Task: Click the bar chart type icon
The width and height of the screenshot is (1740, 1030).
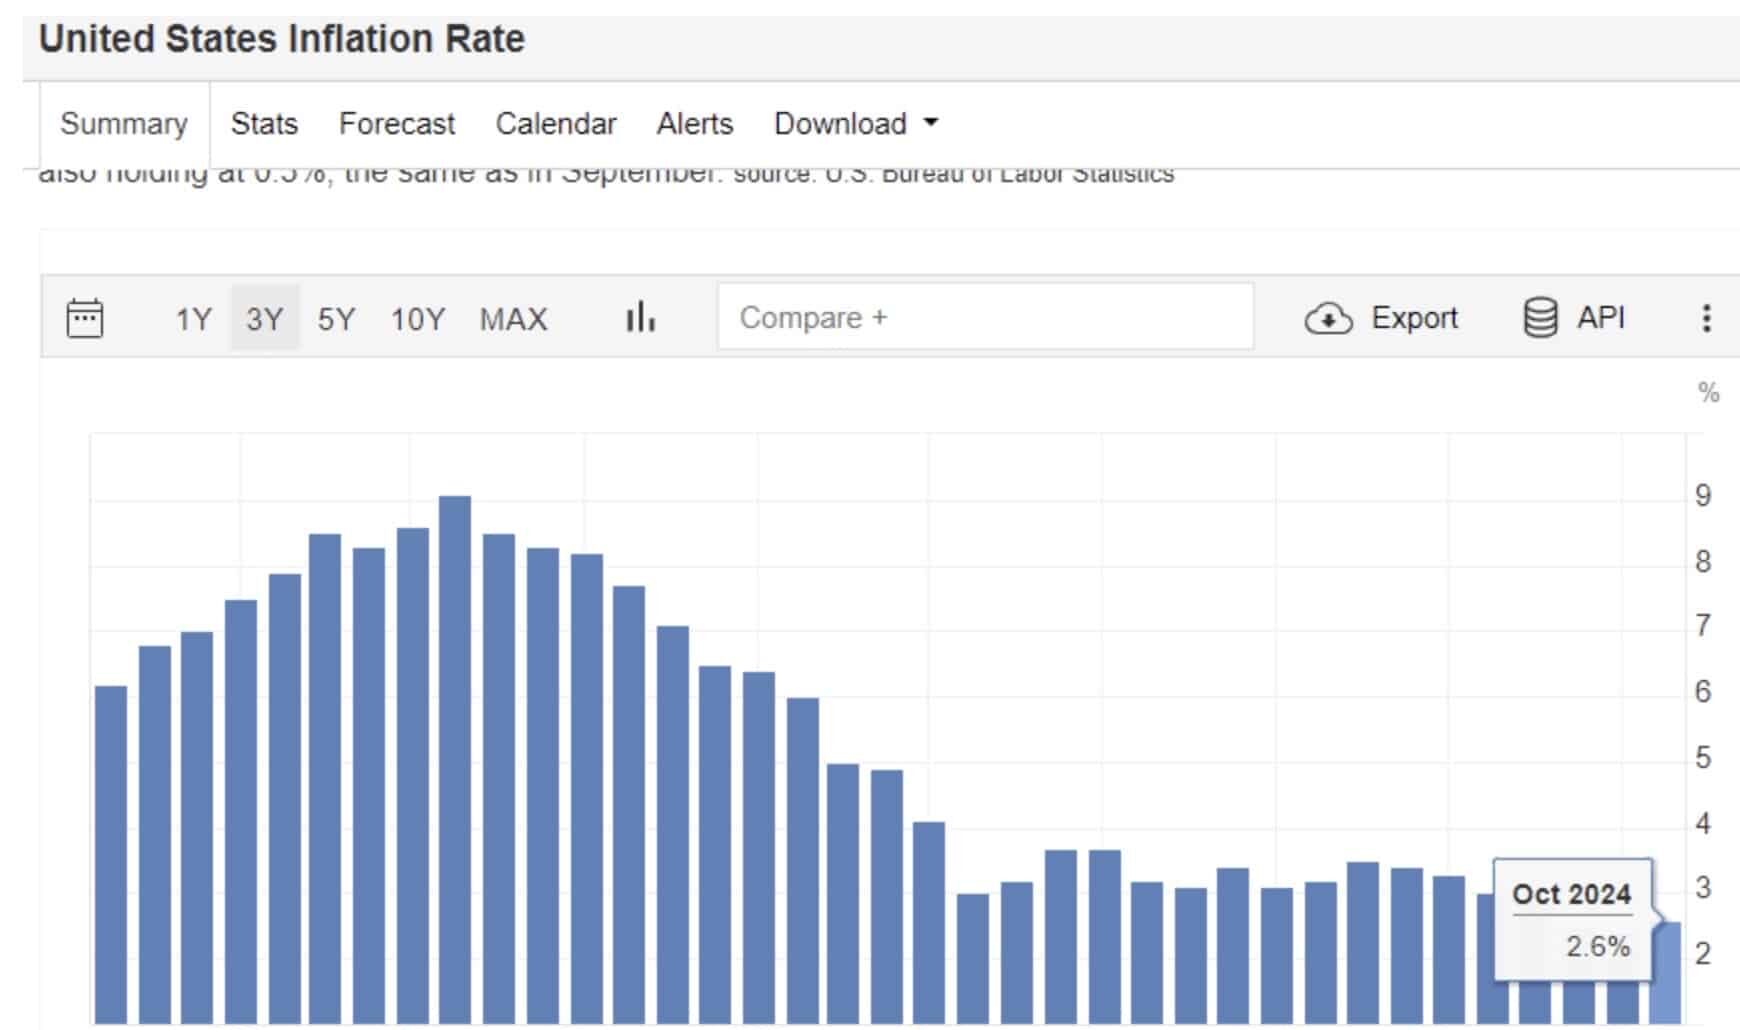Action: coord(640,318)
